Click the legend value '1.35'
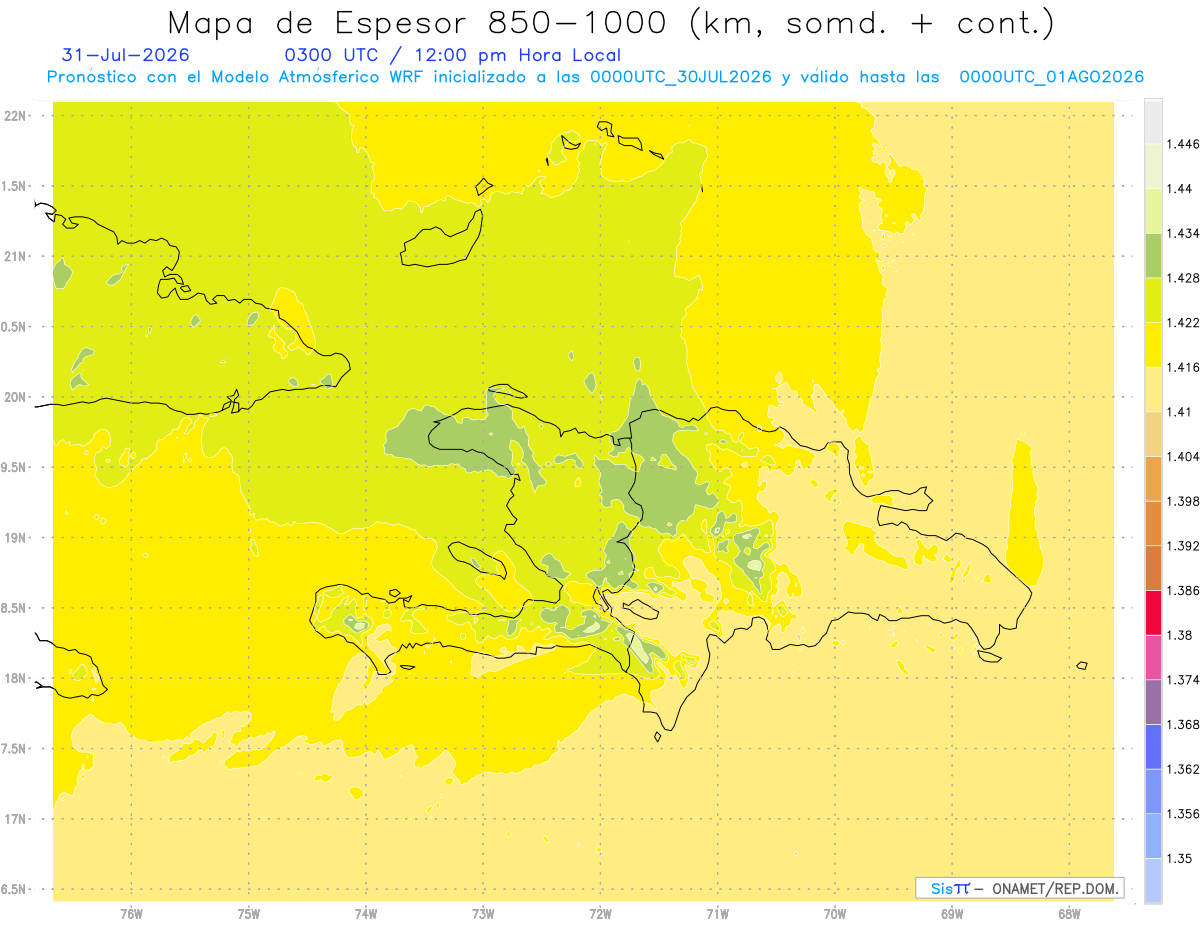Image resolution: width=1200 pixels, height=927 pixels. point(1180,859)
